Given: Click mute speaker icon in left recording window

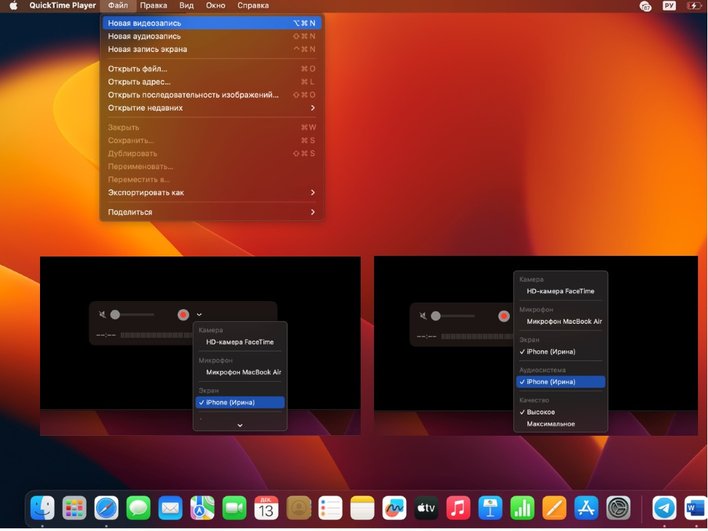Looking at the screenshot, I should [102, 314].
